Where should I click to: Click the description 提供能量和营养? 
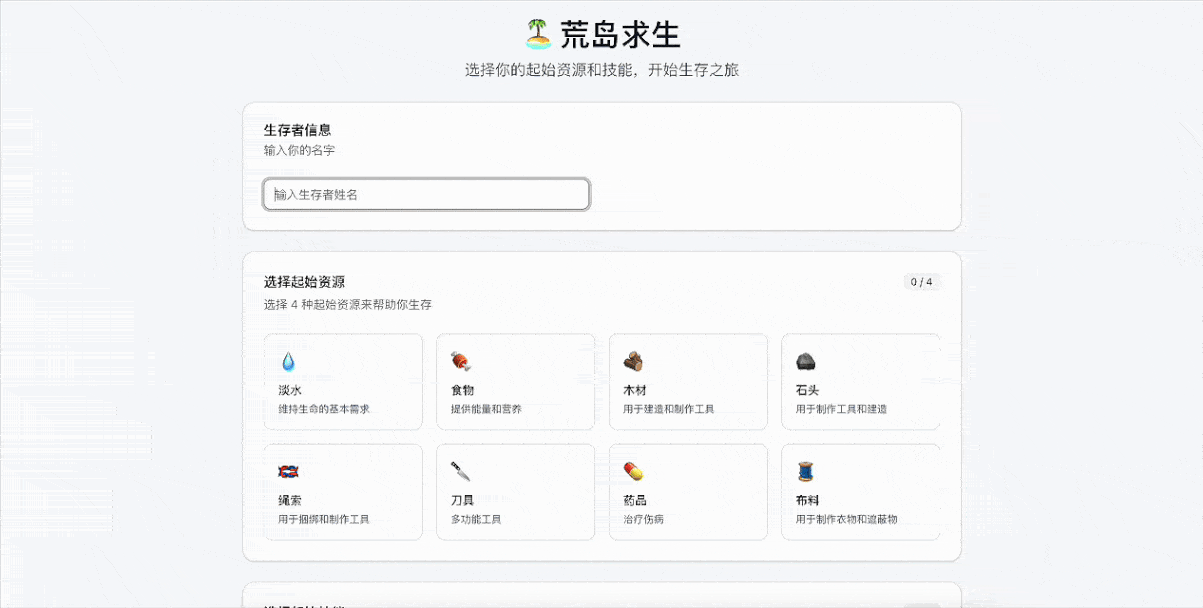pyautogui.click(x=486, y=409)
